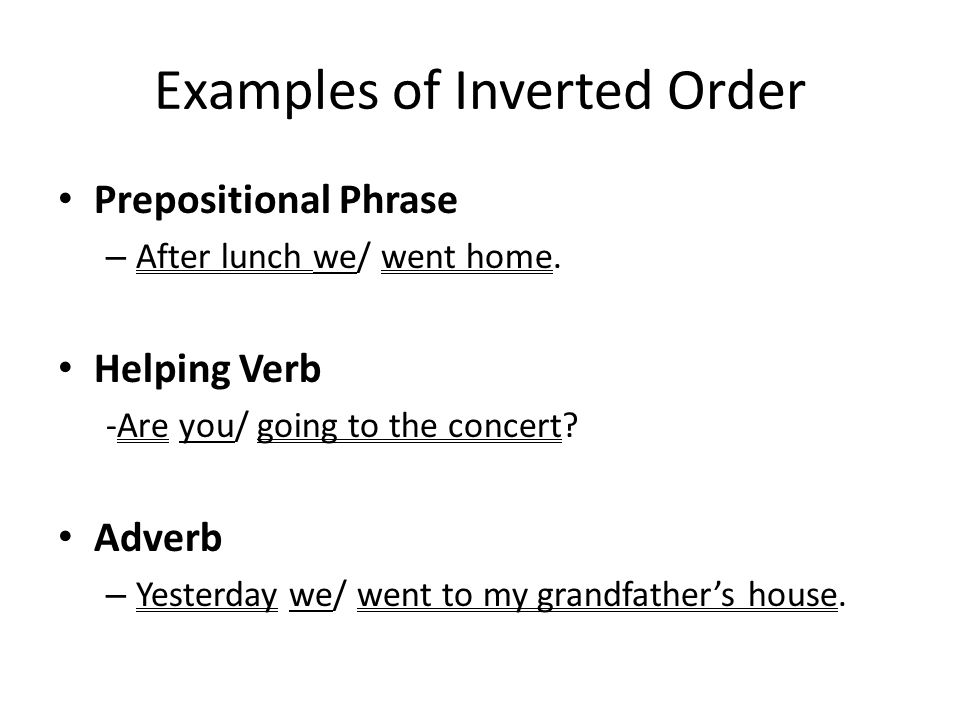Click the phrase "going to the concert"
Viewport: 960px width, 720px height.
pos(410,427)
